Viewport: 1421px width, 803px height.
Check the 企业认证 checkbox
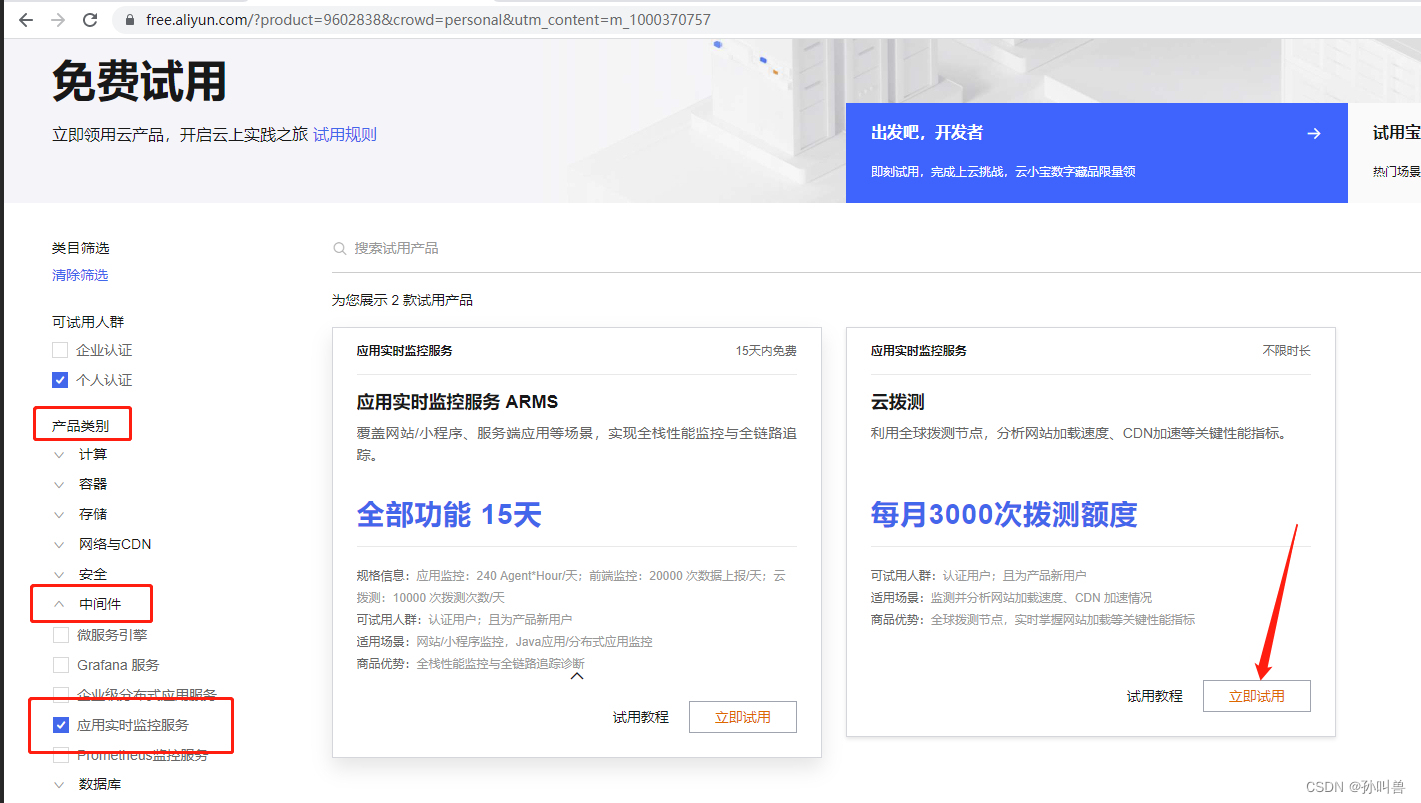coord(60,350)
